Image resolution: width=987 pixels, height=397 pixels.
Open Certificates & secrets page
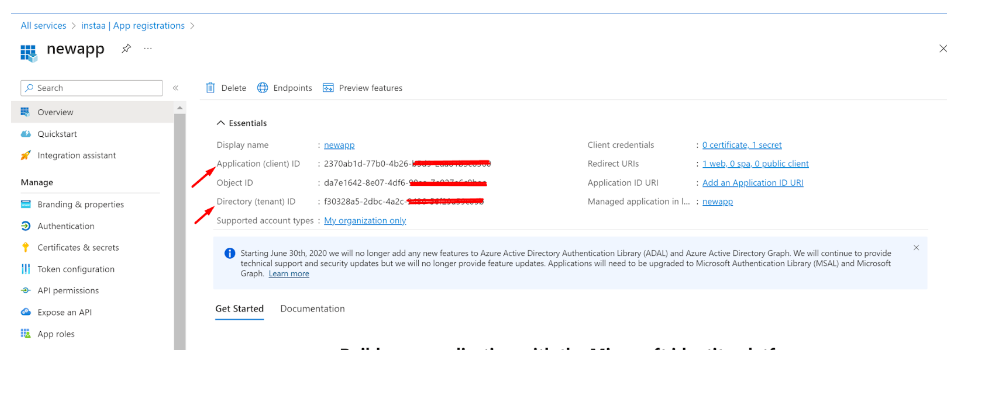pos(78,247)
